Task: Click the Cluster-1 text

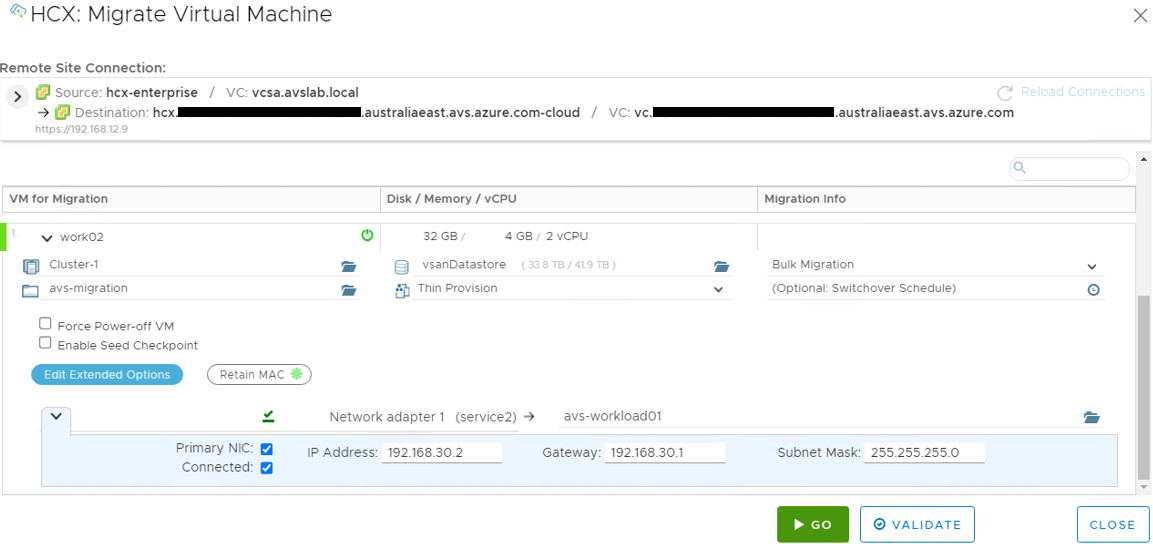Action: pyautogui.click(x=74, y=265)
